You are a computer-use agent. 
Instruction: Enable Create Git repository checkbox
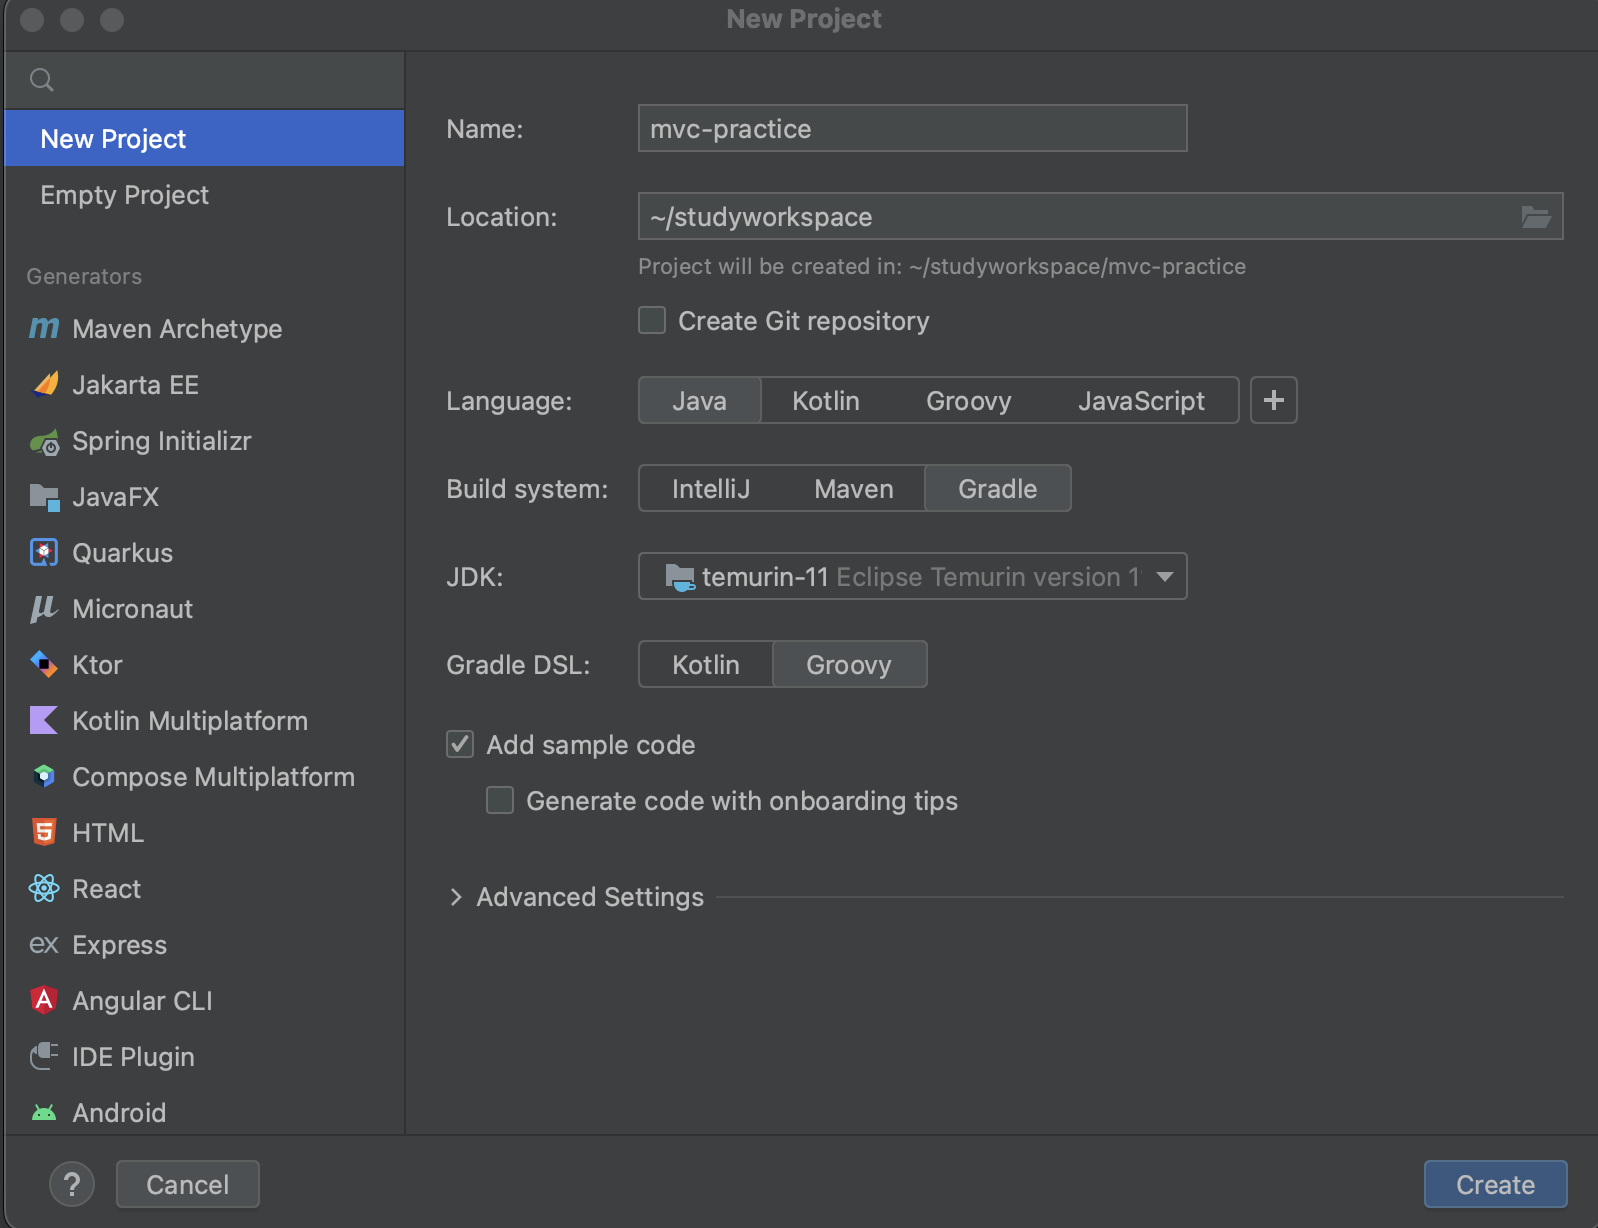(x=652, y=320)
